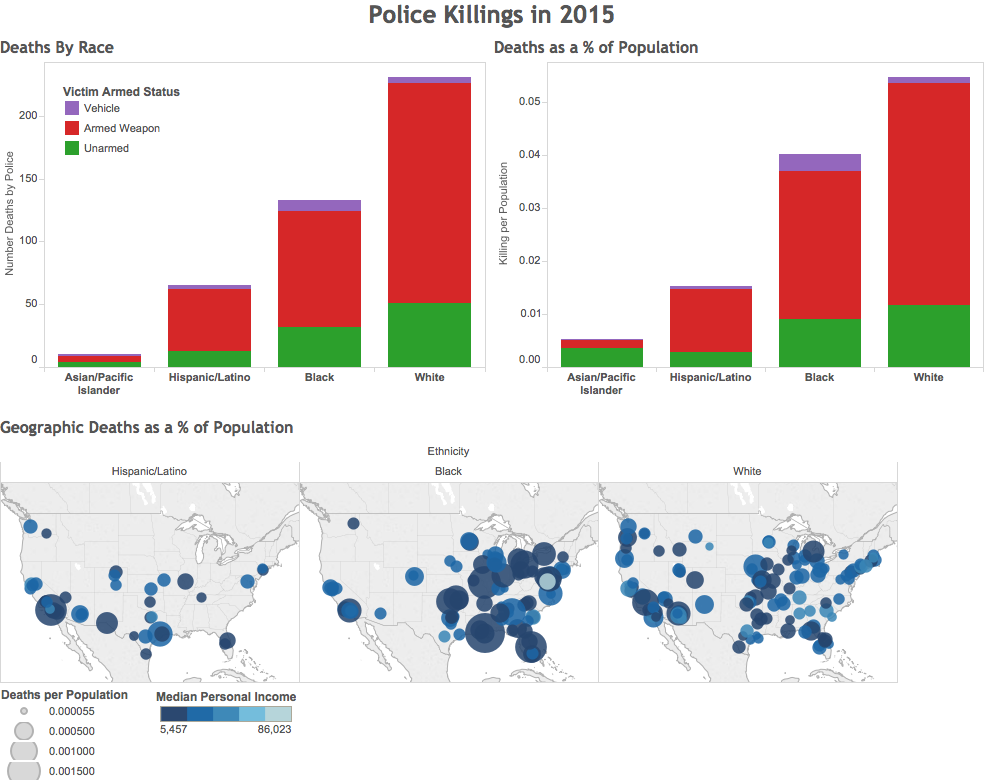Click the red Armed Weapon legend swatch
The height and width of the screenshot is (784, 984).
[72, 128]
